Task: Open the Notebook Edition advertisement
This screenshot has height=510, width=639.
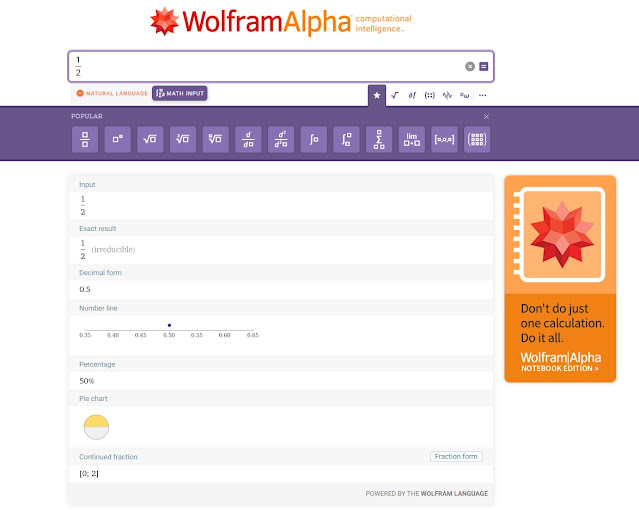Action: point(560,279)
